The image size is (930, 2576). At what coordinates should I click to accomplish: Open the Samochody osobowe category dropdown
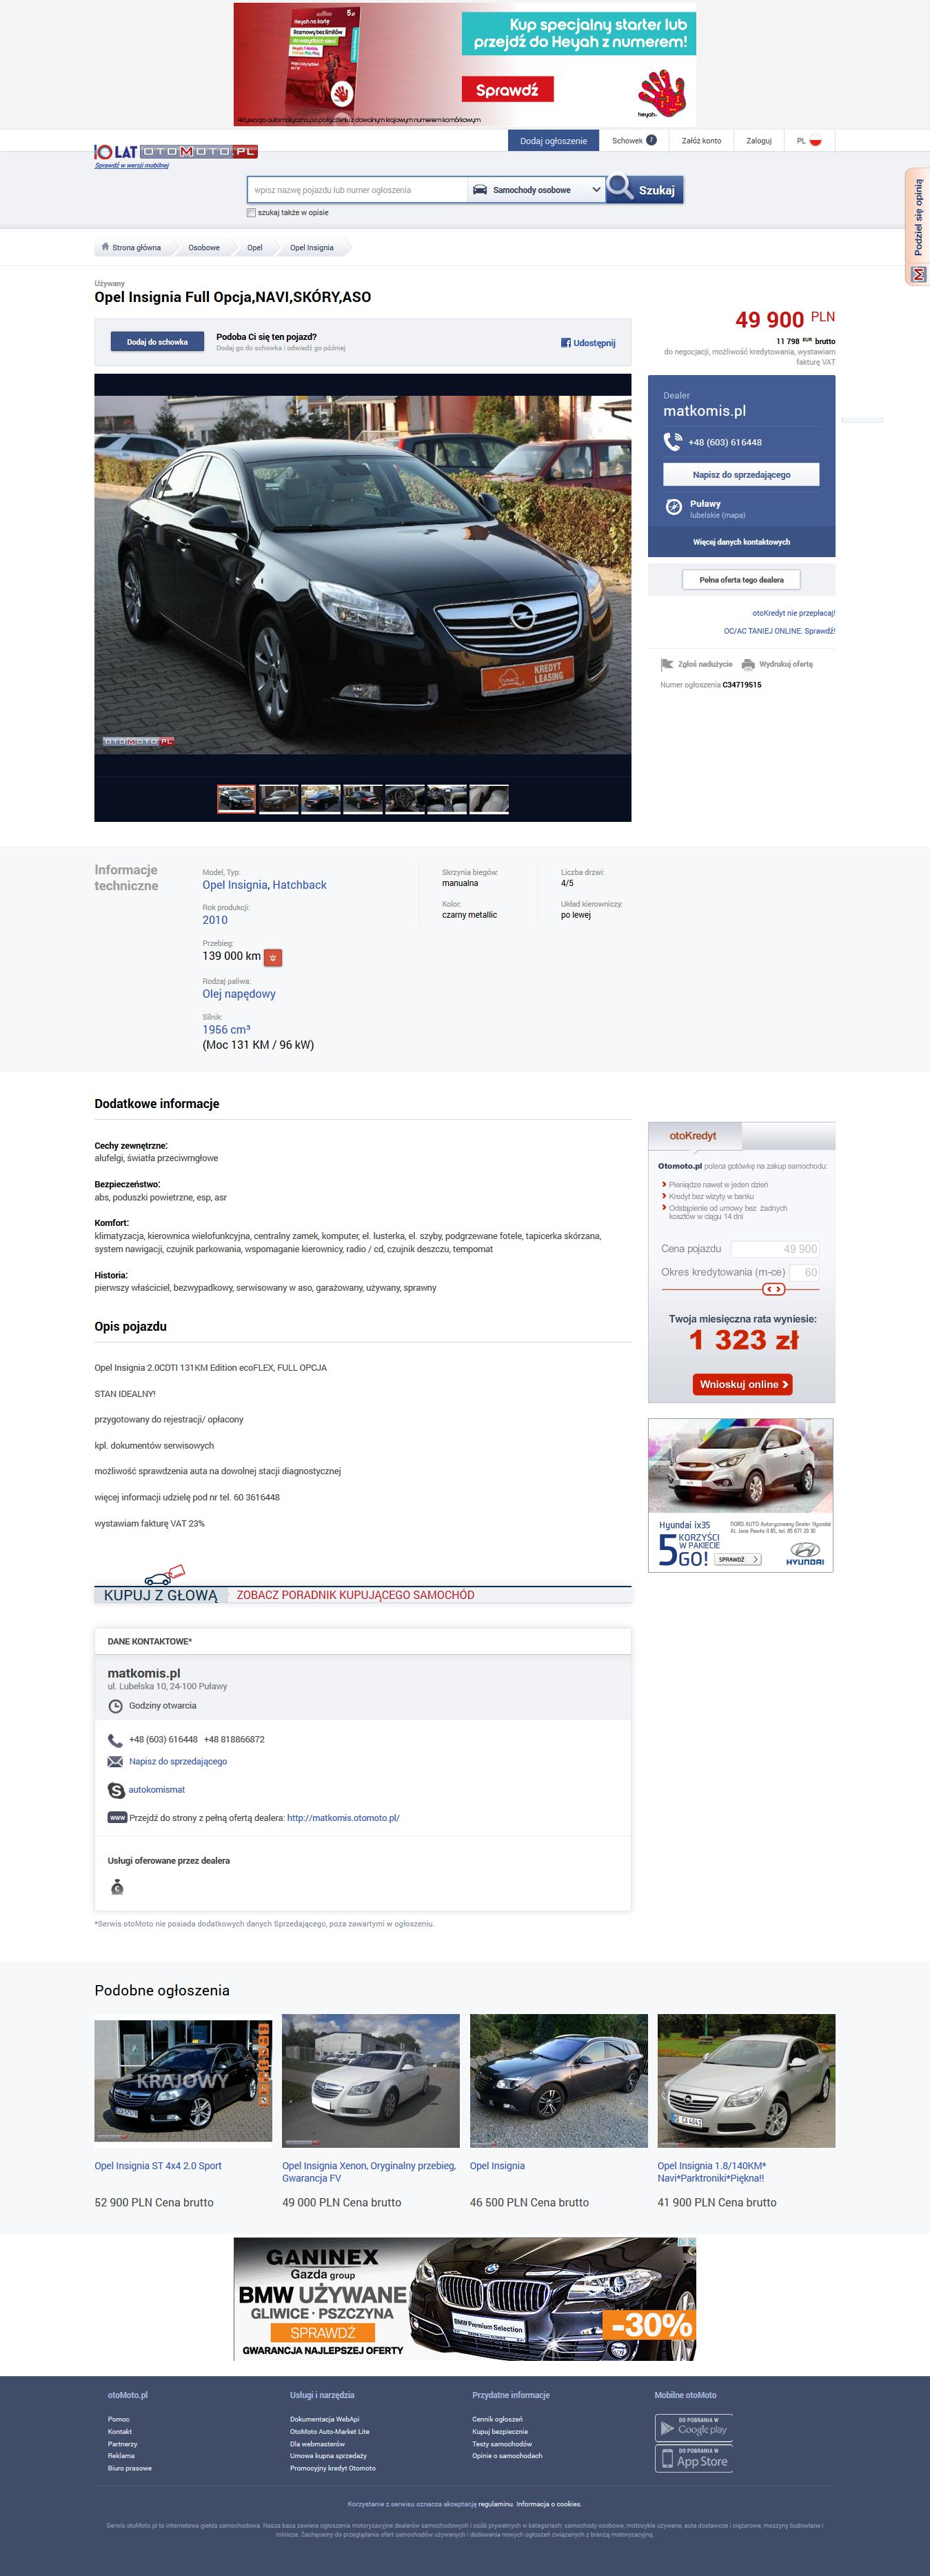pyautogui.click(x=536, y=190)
